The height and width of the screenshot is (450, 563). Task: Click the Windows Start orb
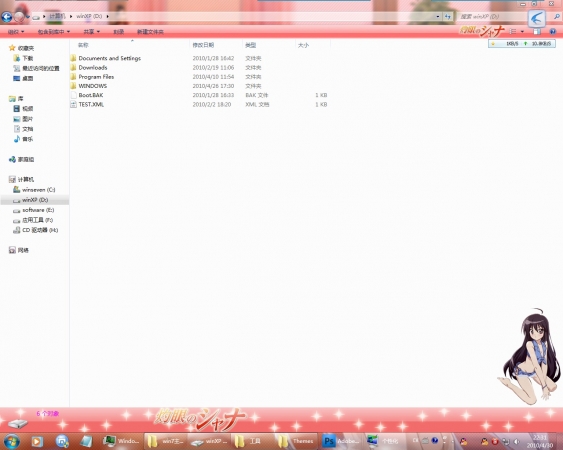pyautogui.click(x=11, y=441)
